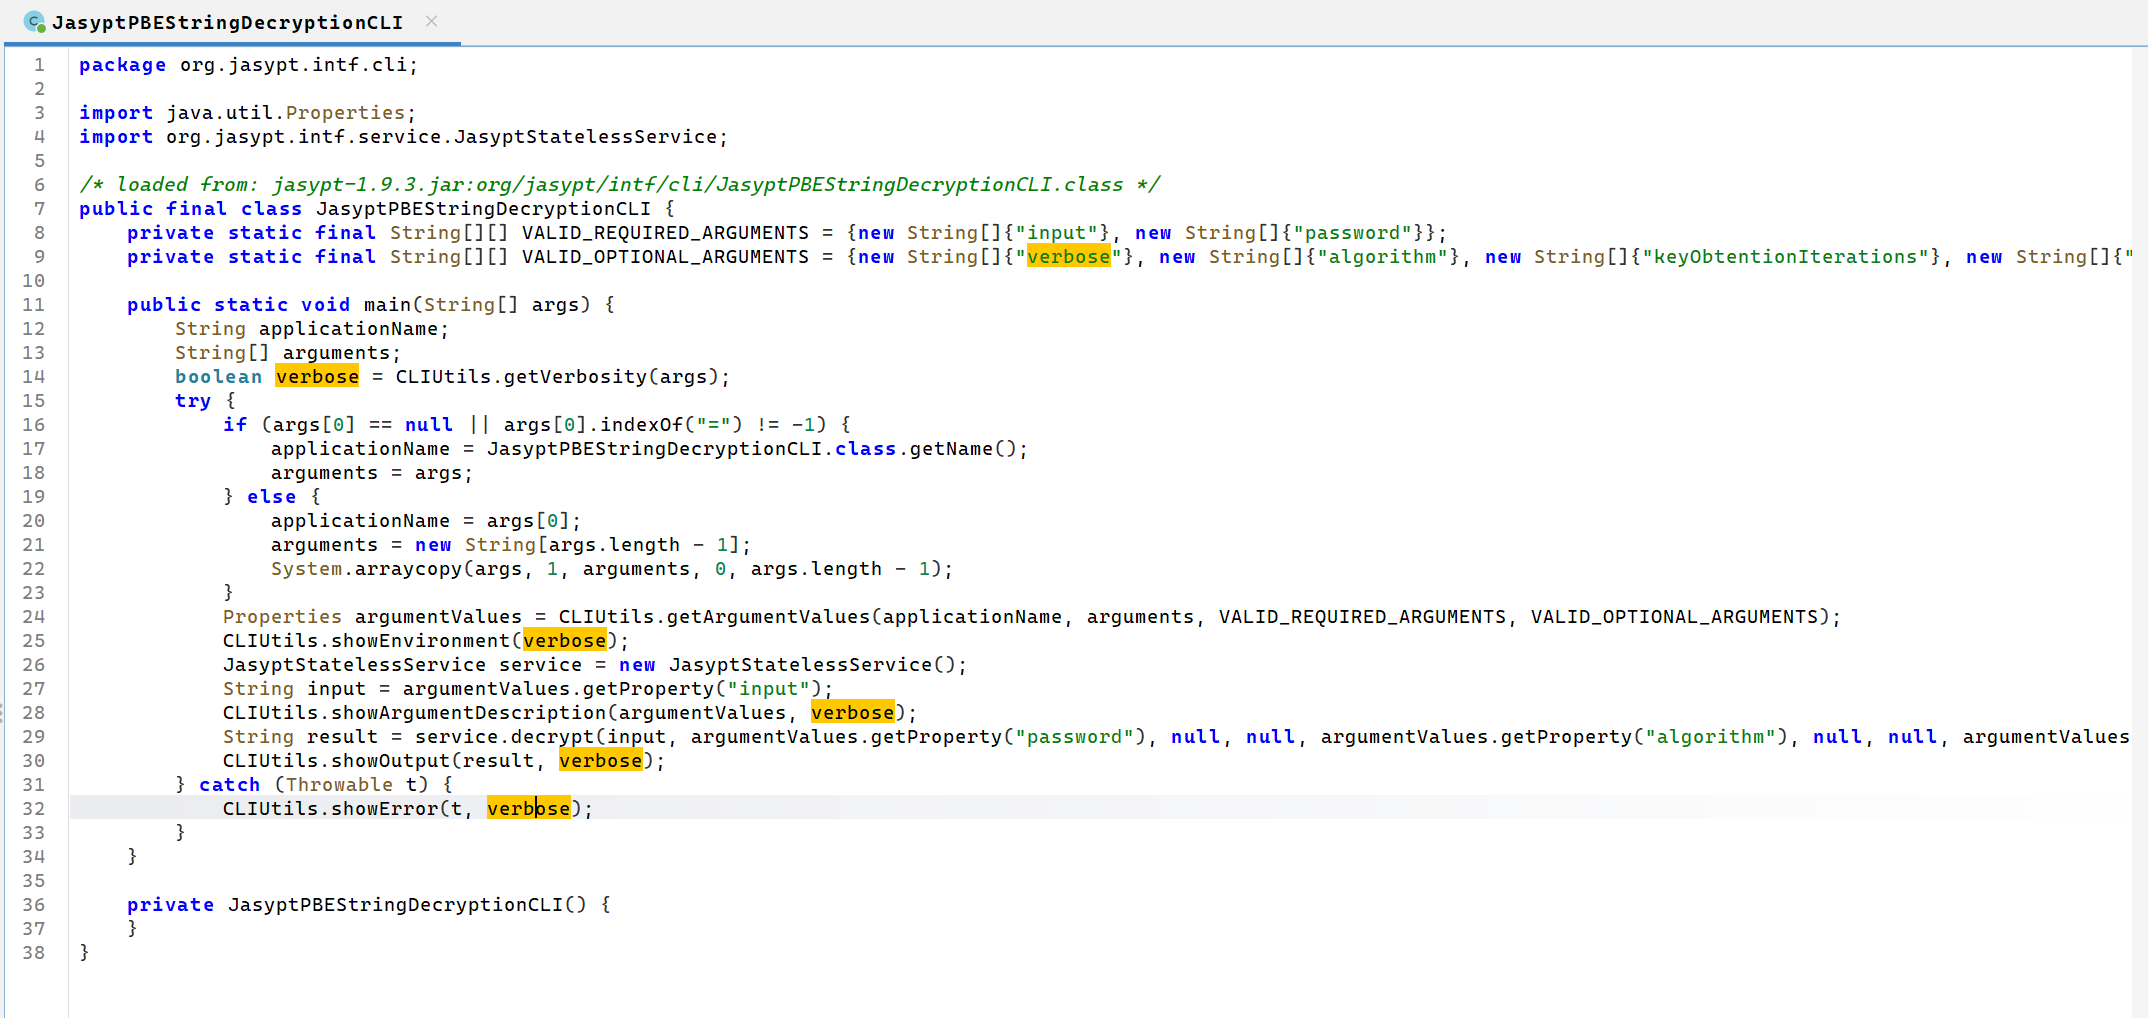Click the 'package' keyword on line 1
Image resolution: width=2148 pixels, height=1018 pixels.
(123, 65)
